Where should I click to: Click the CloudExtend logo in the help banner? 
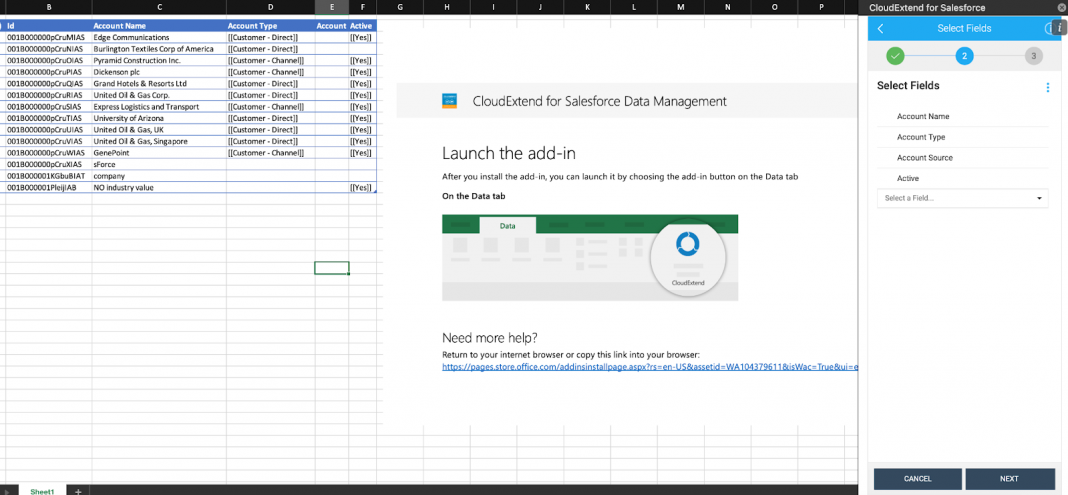tap(451, 101)
